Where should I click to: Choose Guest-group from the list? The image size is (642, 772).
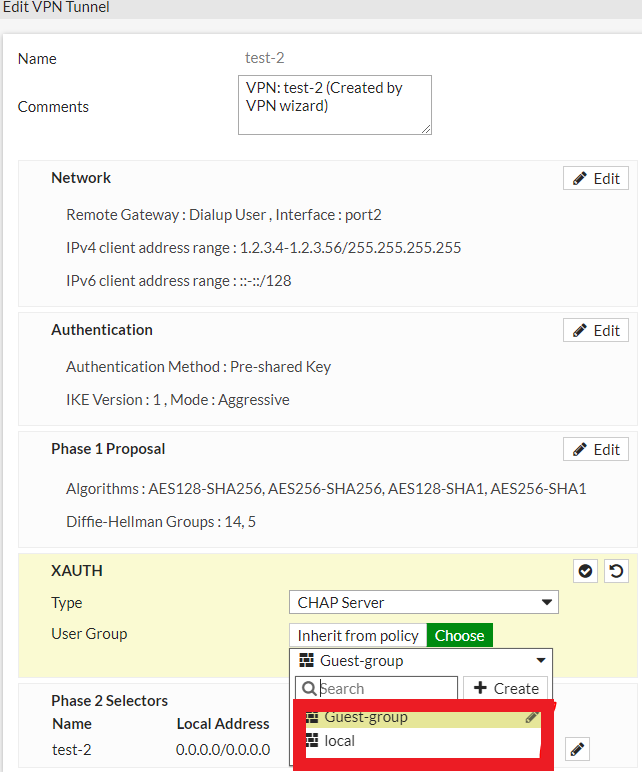pyautogui.click(x=366, y=717)
